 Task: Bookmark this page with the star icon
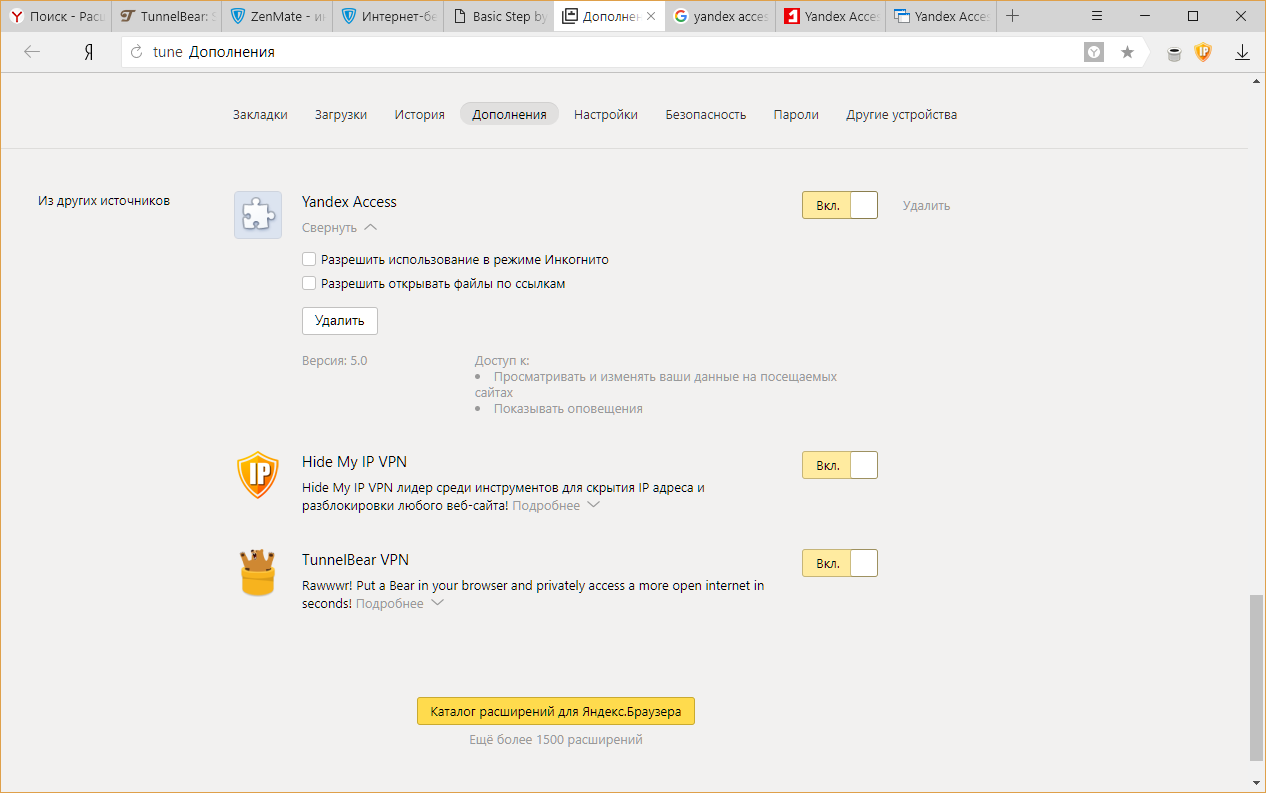[x=1127, y=52]
